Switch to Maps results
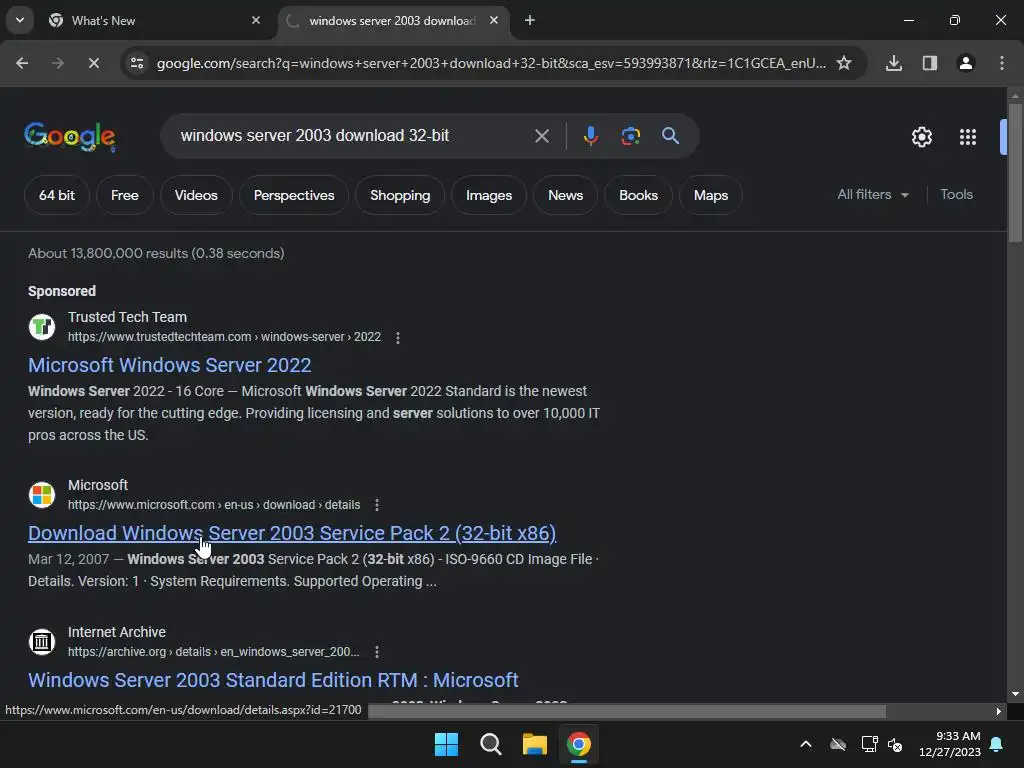The image size is (1024, 768). [x=711, y=195]
